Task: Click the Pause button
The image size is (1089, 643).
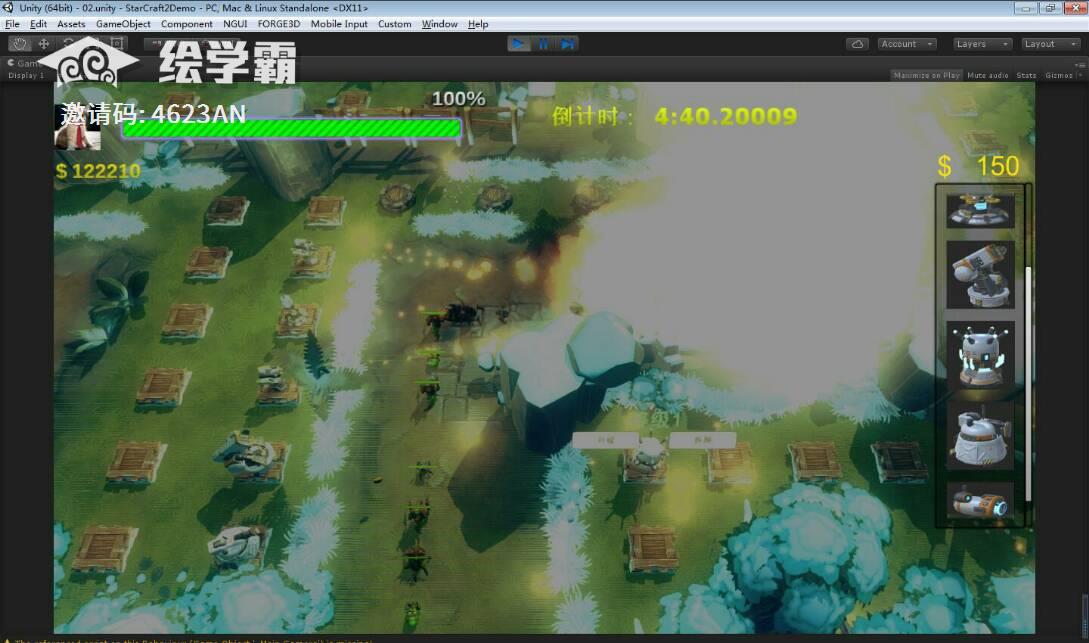Action: coord(543,44)
